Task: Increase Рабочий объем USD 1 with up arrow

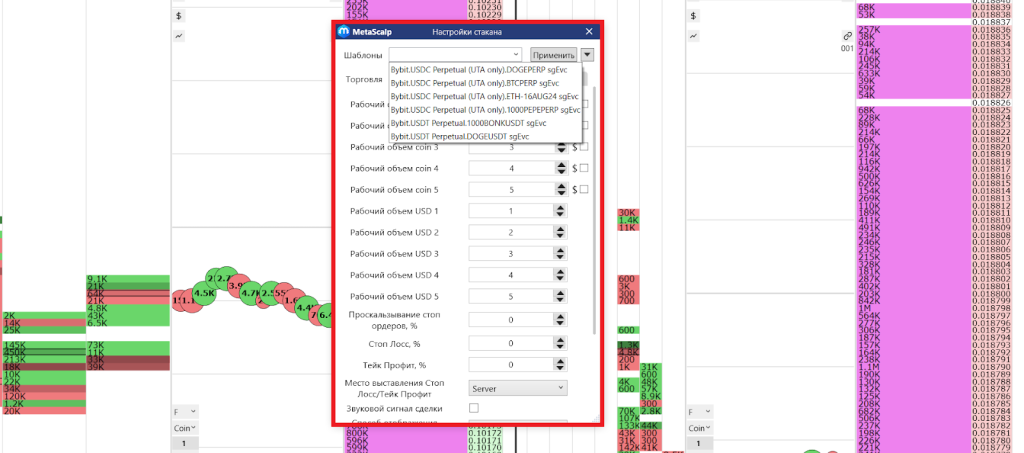Action: tap(561, 208)
